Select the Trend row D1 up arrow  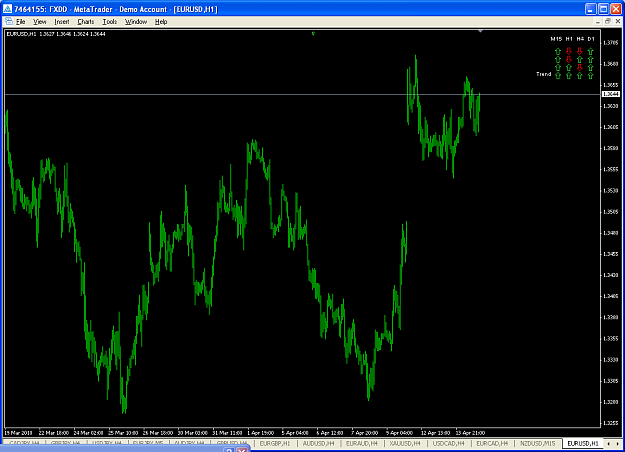click(x=590, y=75)
